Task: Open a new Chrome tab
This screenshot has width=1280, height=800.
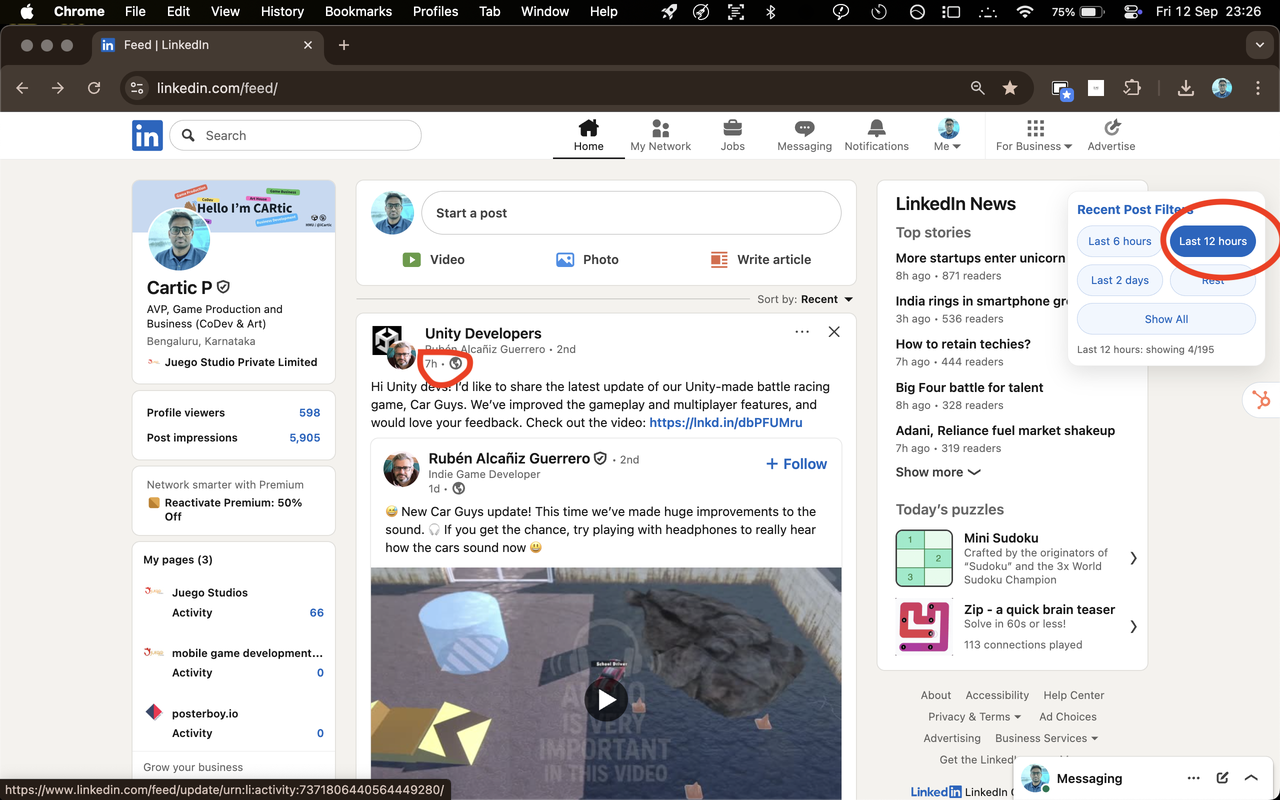Action: [343, 45]
